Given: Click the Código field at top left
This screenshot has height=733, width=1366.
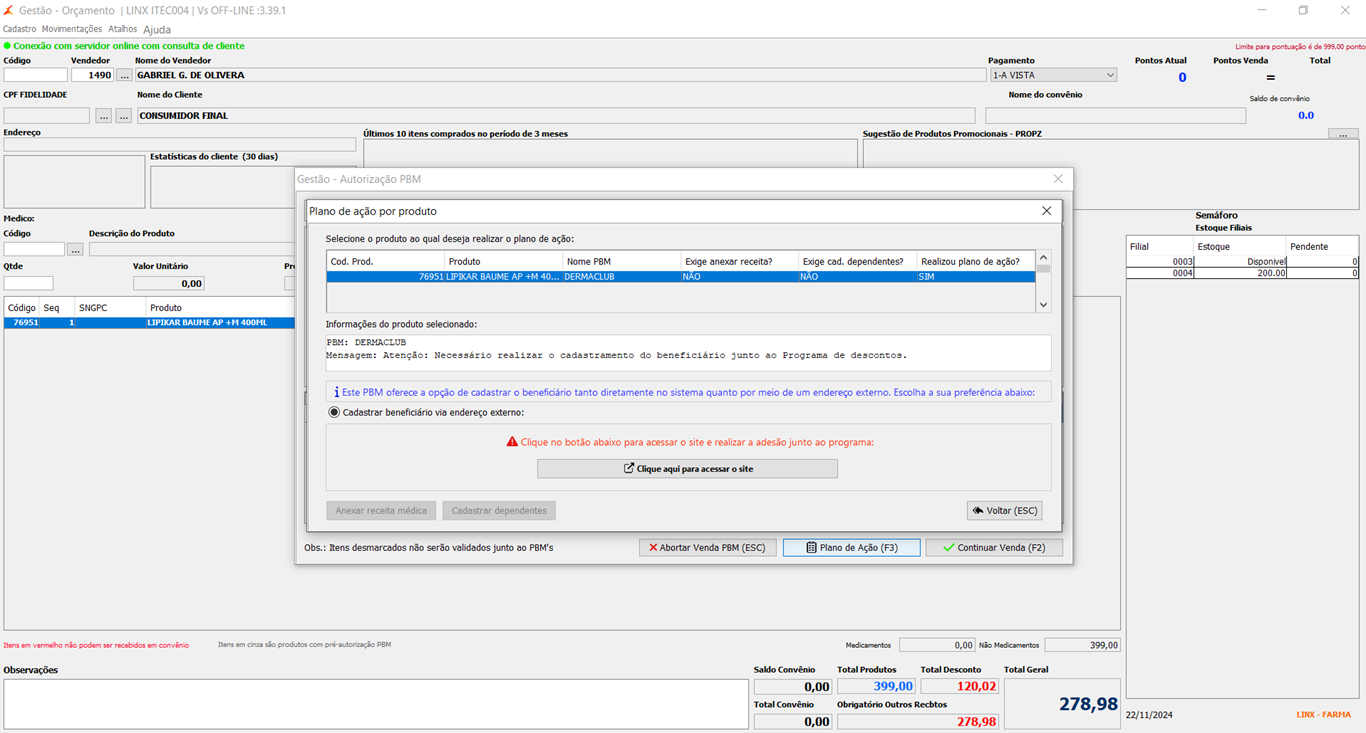Looking at the screenshot, I should (x=35, y=75).
